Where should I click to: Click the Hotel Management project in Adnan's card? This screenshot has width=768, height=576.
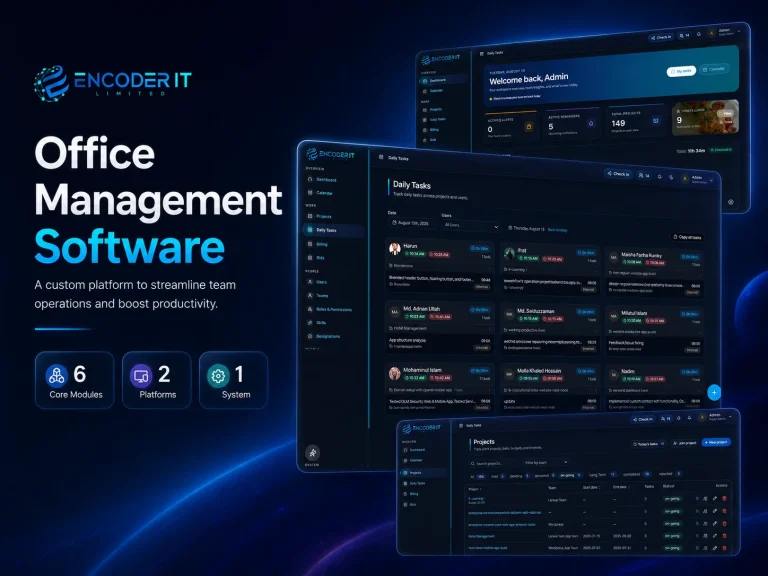pos(410,328)
